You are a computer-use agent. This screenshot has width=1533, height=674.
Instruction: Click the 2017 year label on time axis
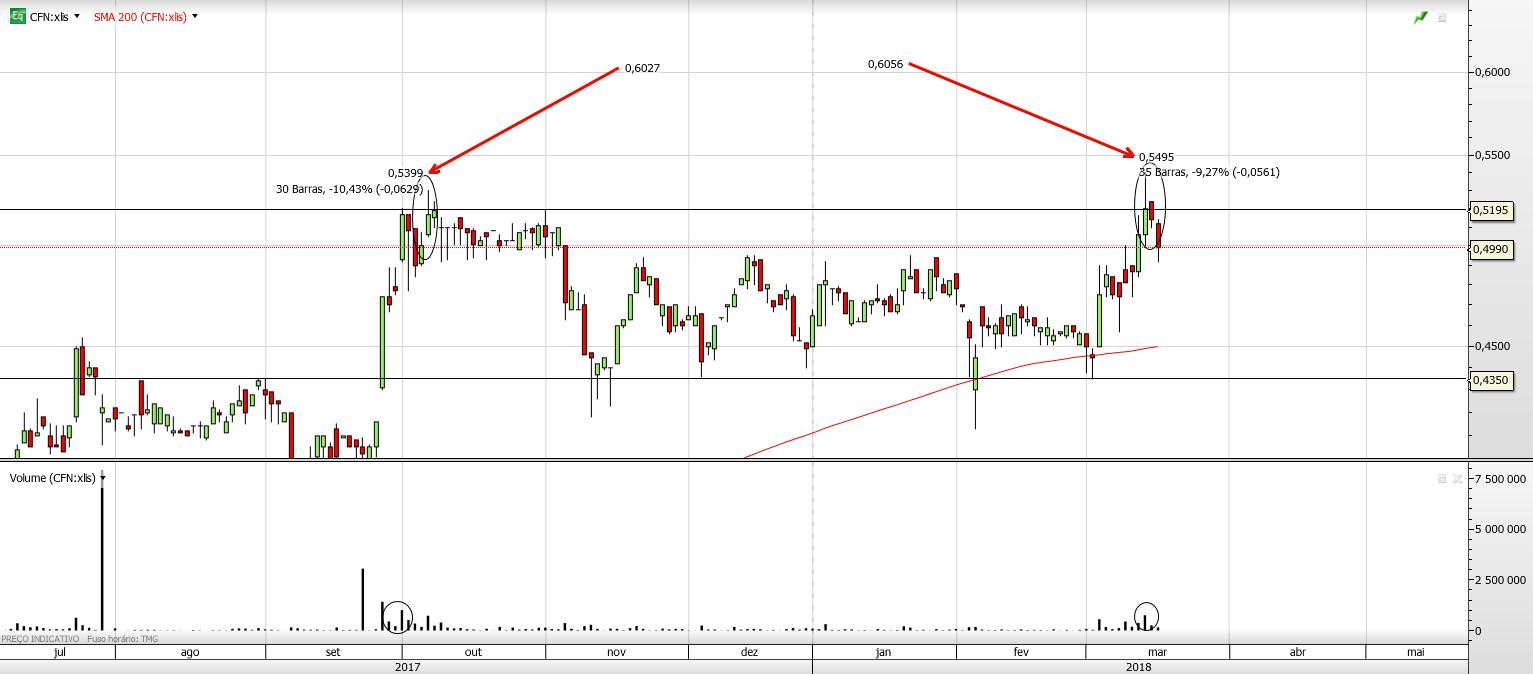[407, 667]
